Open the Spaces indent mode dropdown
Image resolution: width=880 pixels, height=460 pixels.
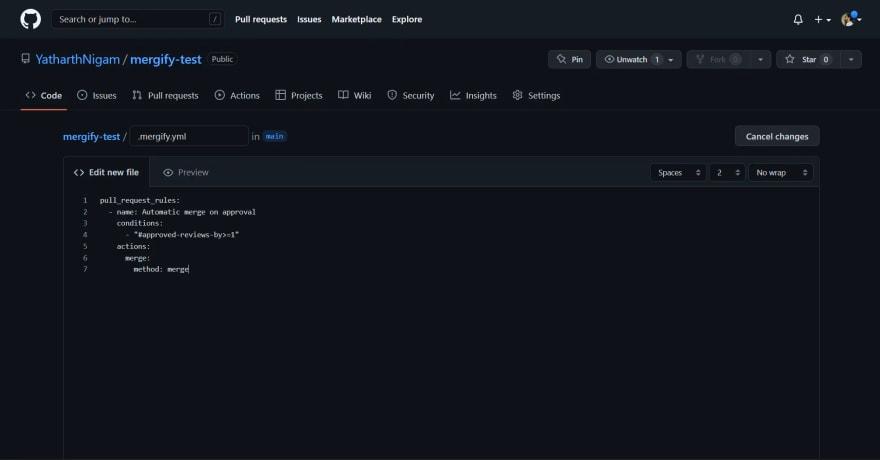coord(679,173)
